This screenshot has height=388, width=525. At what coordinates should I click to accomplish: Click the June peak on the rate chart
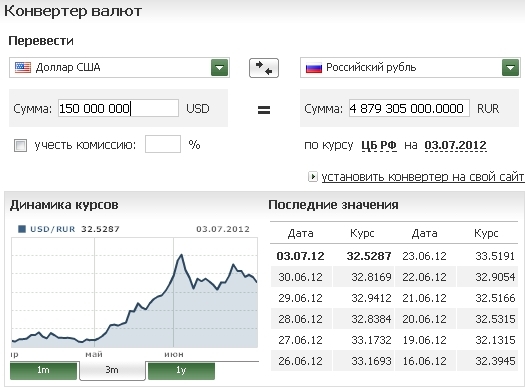[x=181, y=255]
